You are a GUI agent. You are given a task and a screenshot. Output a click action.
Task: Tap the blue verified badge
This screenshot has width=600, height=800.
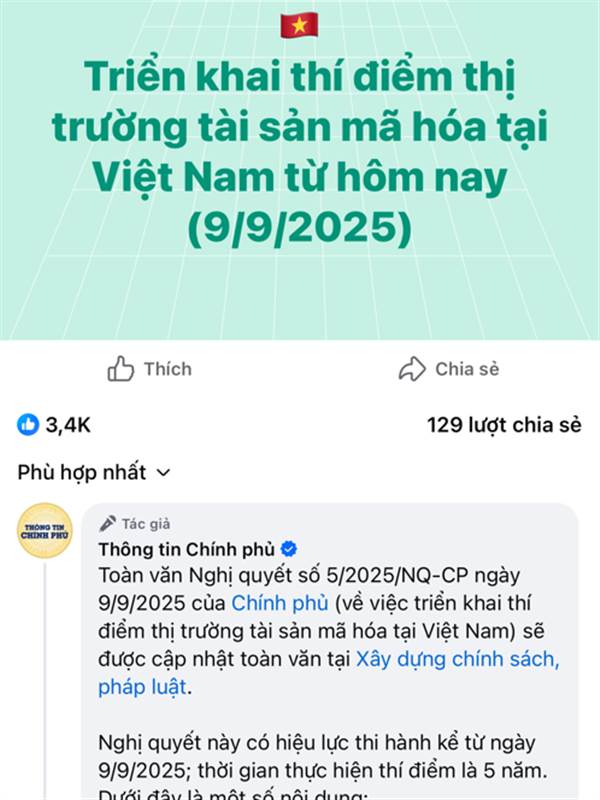coord(289,549)
